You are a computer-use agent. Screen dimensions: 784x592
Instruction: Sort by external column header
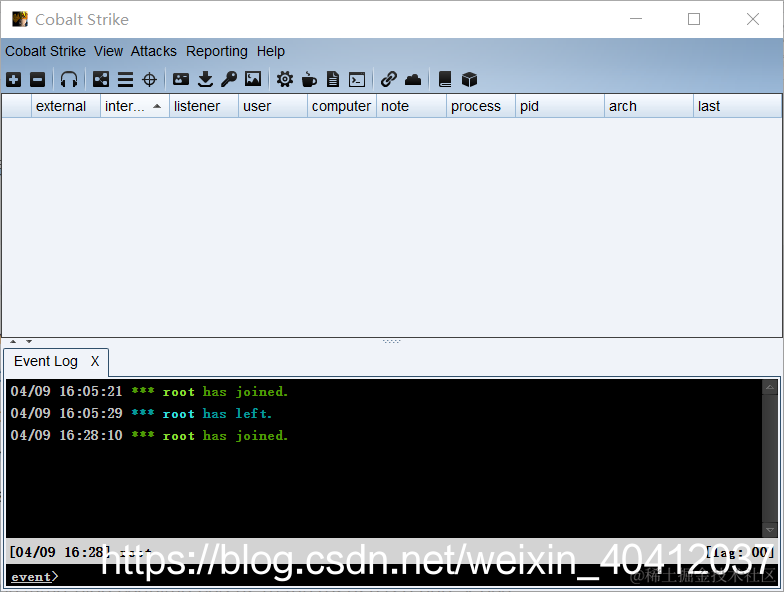[66, 106]
